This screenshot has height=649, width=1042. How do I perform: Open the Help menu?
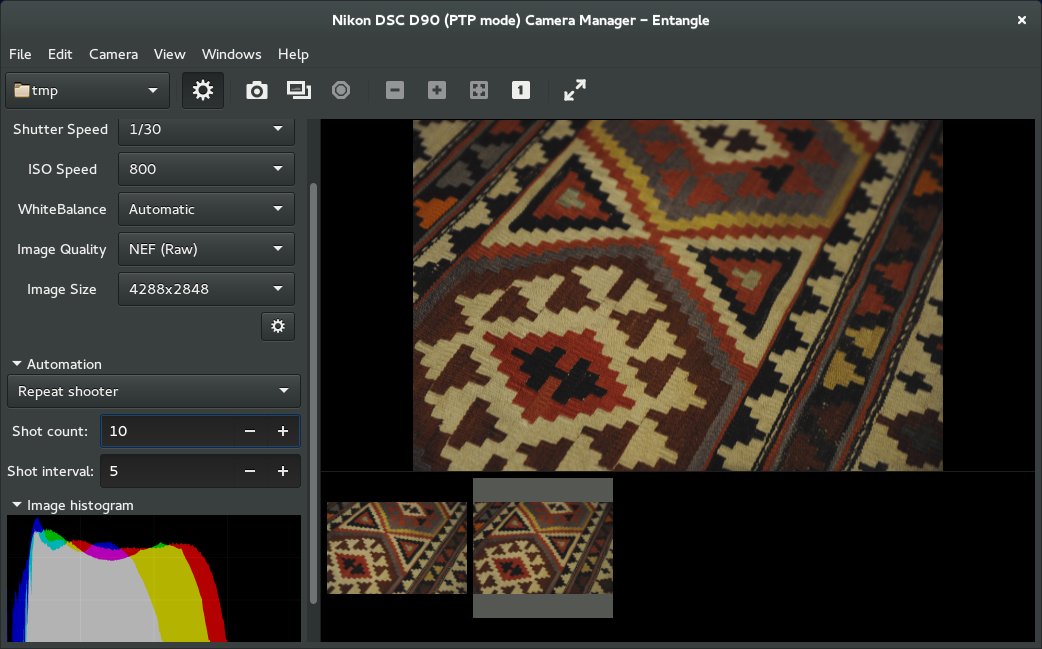(x=293, y=54)
